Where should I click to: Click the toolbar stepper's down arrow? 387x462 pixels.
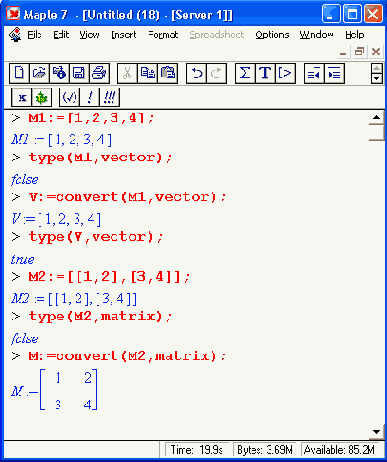point(376,79)
